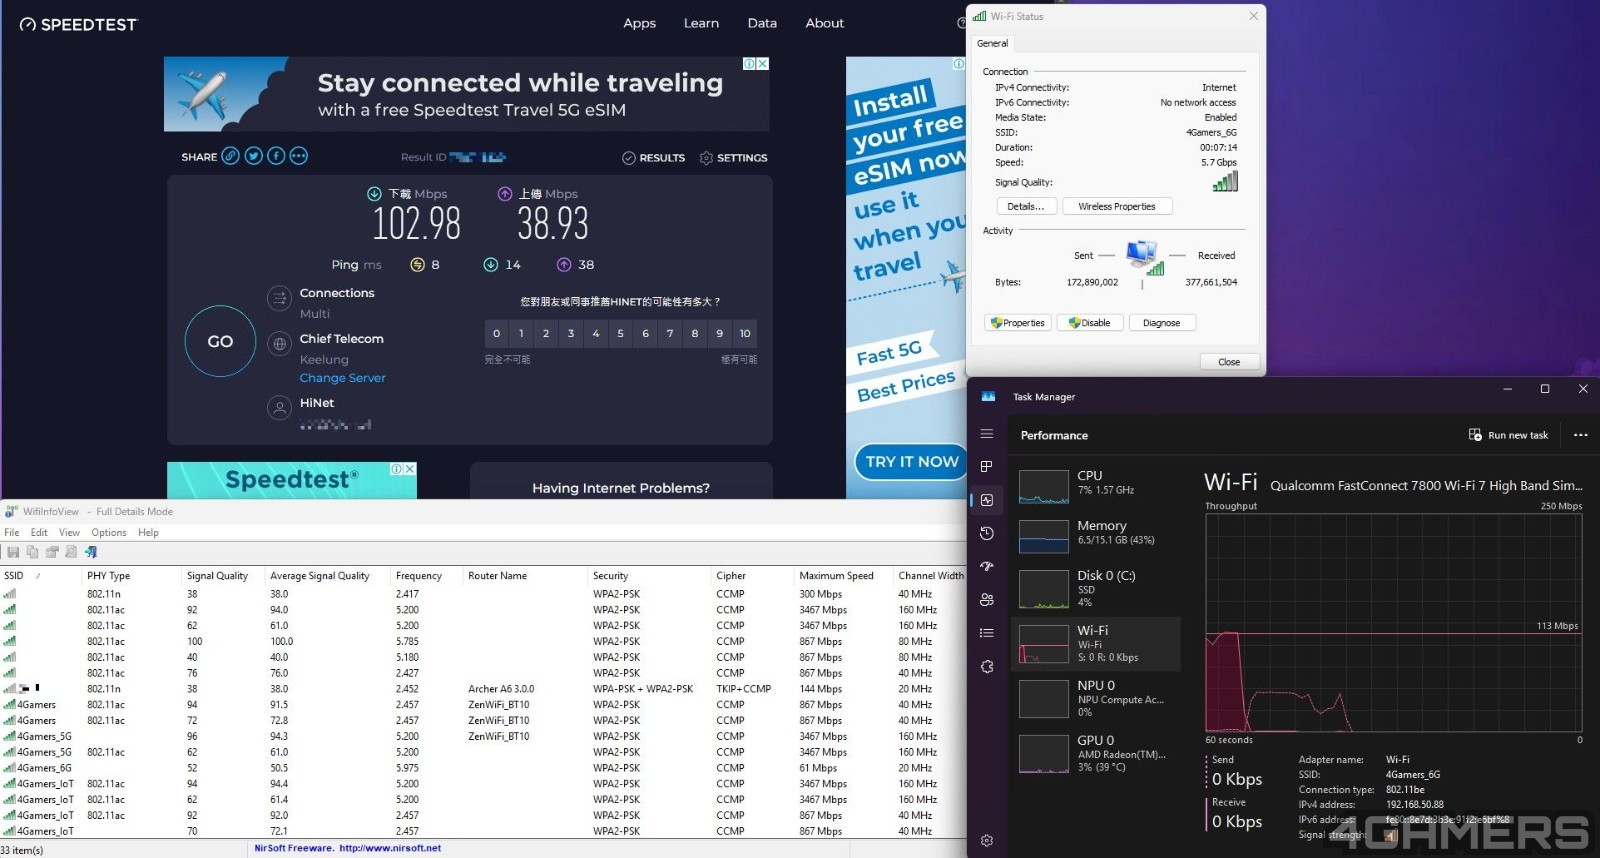
Task: Share Speedtest result on Twitter
Action: pyautogui.click(x=253, y=156)
